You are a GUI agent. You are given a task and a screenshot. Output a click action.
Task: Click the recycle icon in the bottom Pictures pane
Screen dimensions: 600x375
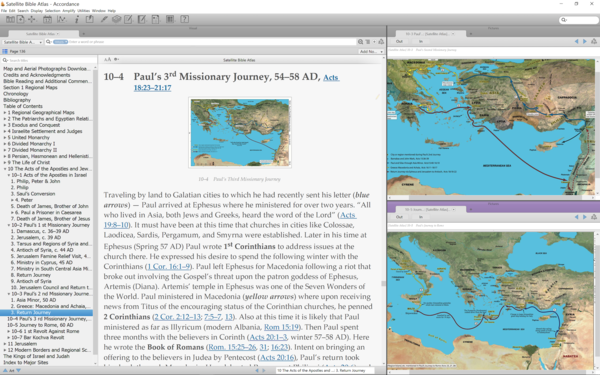coord(594,217)
